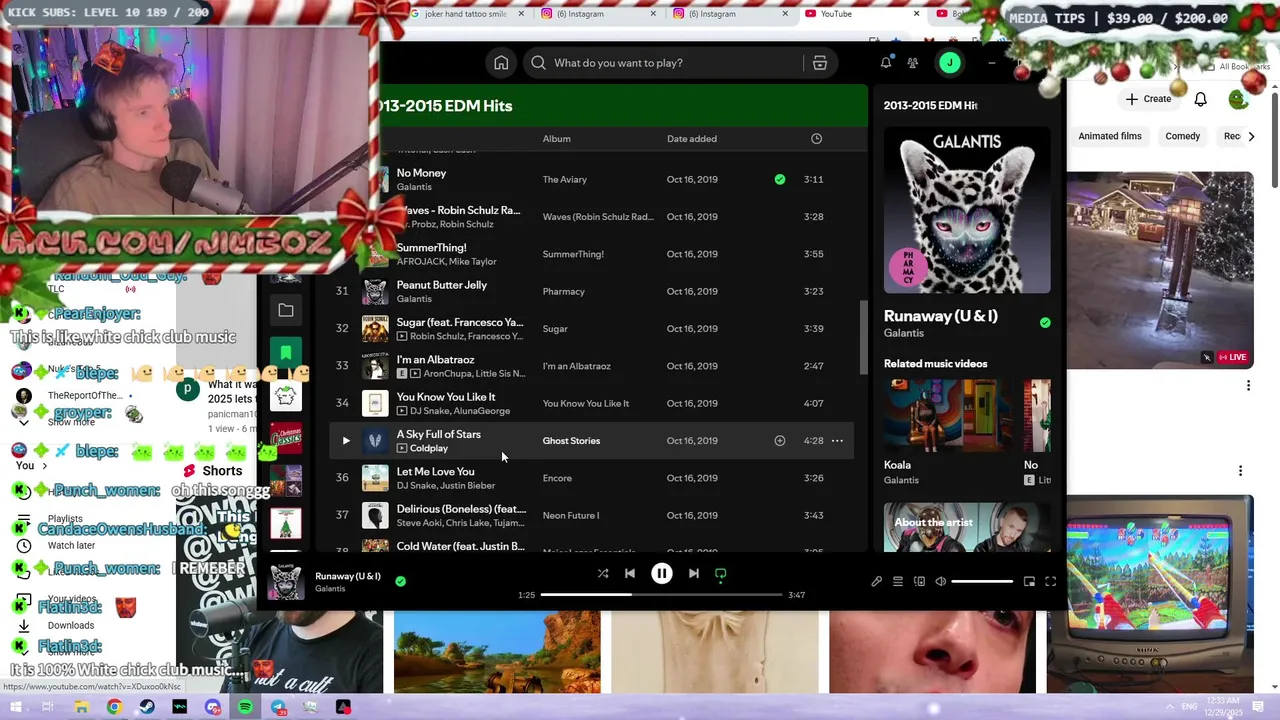This screenshot has height=720, width=1280.
Task: Mute Spotify volume speaker icon
Action: click(x=940, y=581)
